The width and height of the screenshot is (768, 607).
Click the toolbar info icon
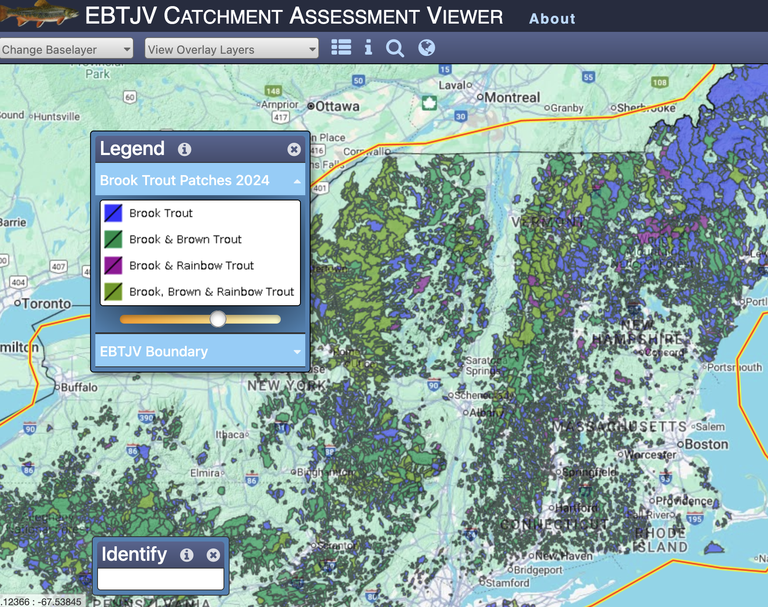coord(368,48)
